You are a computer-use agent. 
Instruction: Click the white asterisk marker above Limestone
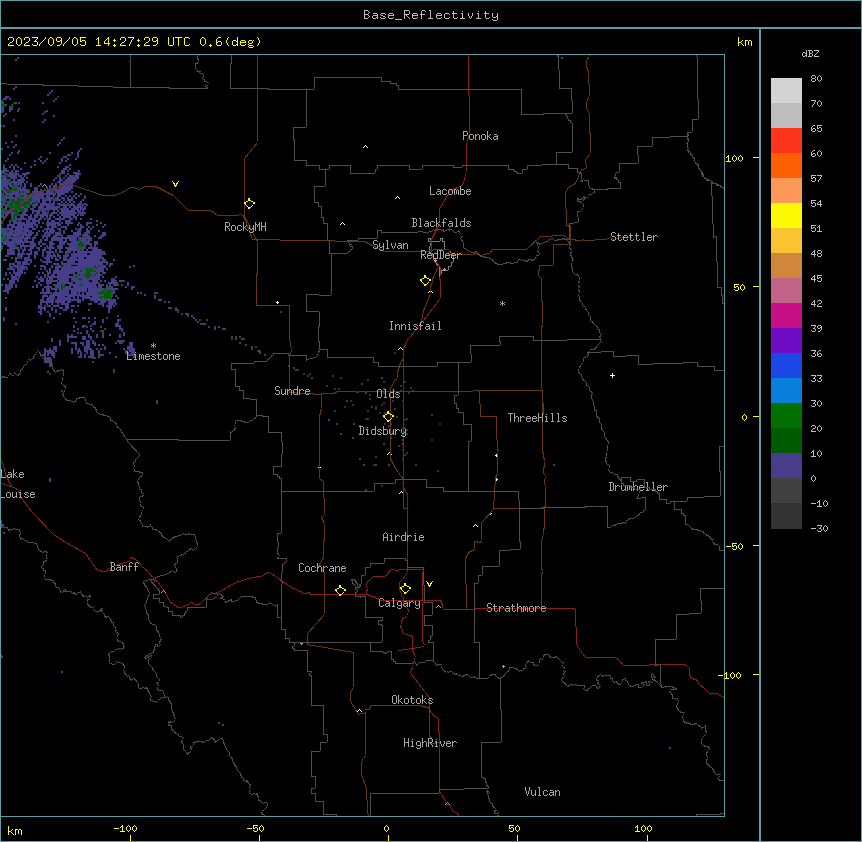coord(153,346)
